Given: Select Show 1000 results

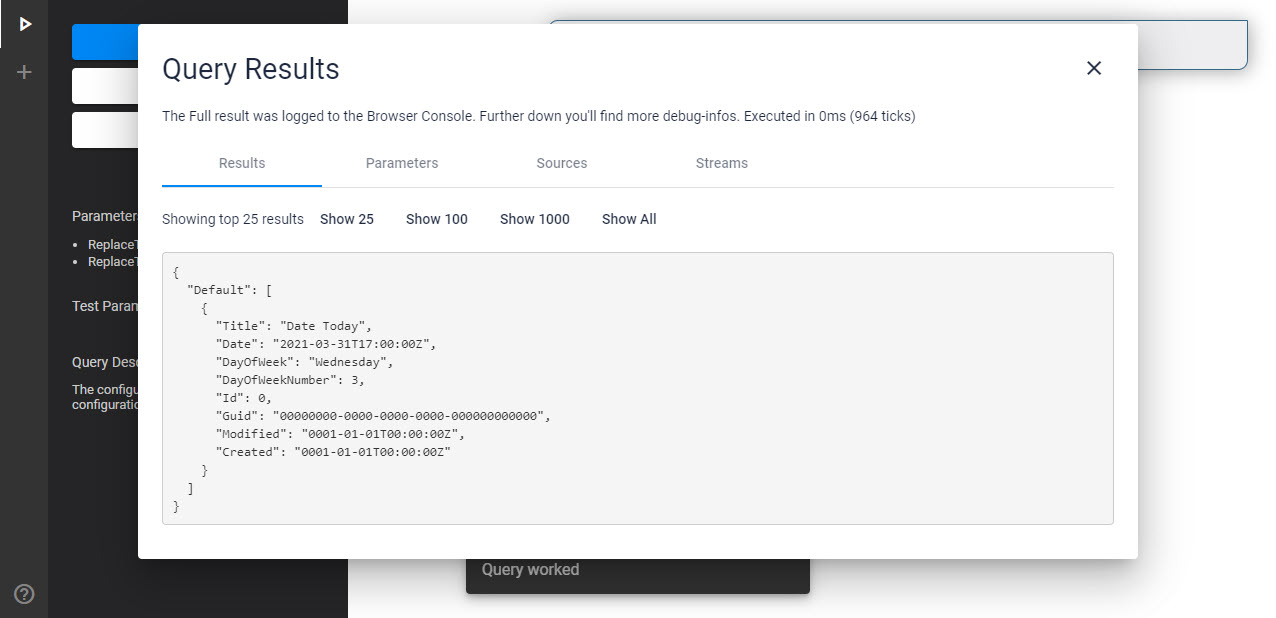Looking at the screenshot, I should (535, 219).
